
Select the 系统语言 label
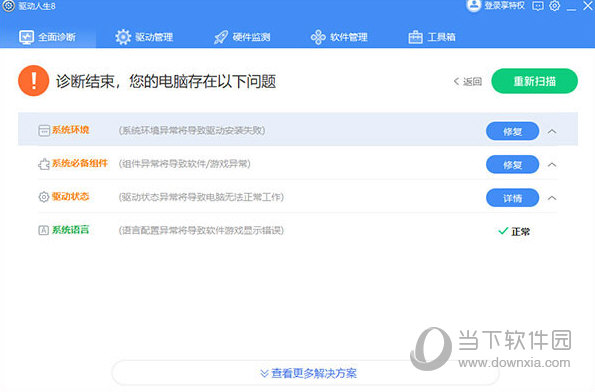70,230
